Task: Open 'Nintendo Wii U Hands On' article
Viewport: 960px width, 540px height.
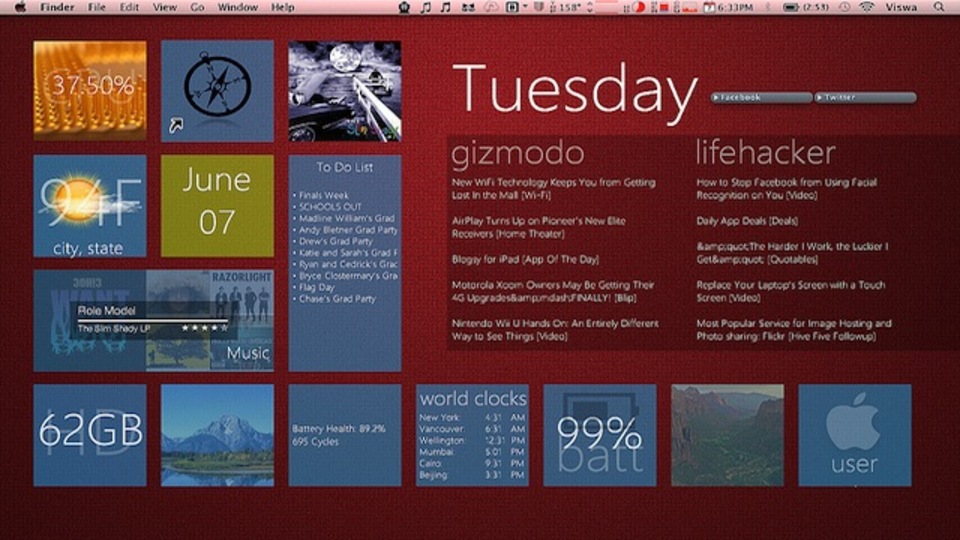Action: [555, 330]
